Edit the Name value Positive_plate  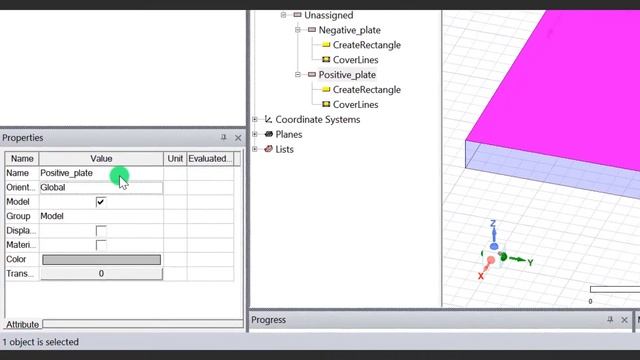pyautogui.click(x=67, y=173)
